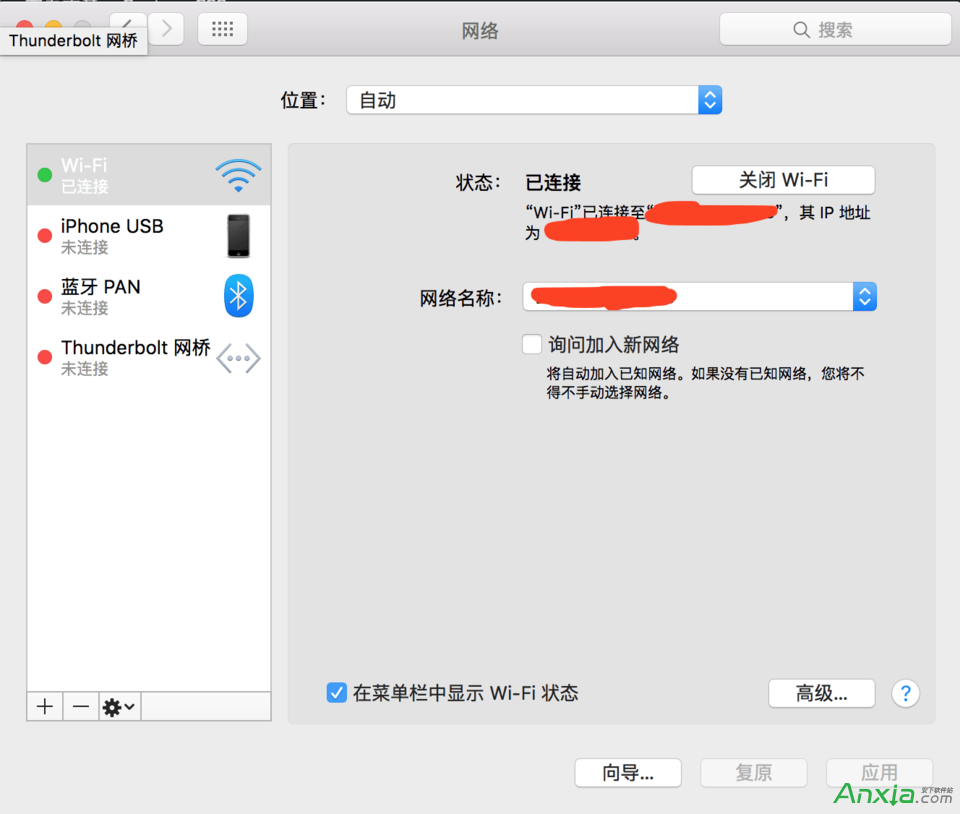Click the search field 搜索
The width and height of the screenshot is (960, 814).
tap(835, 29)
